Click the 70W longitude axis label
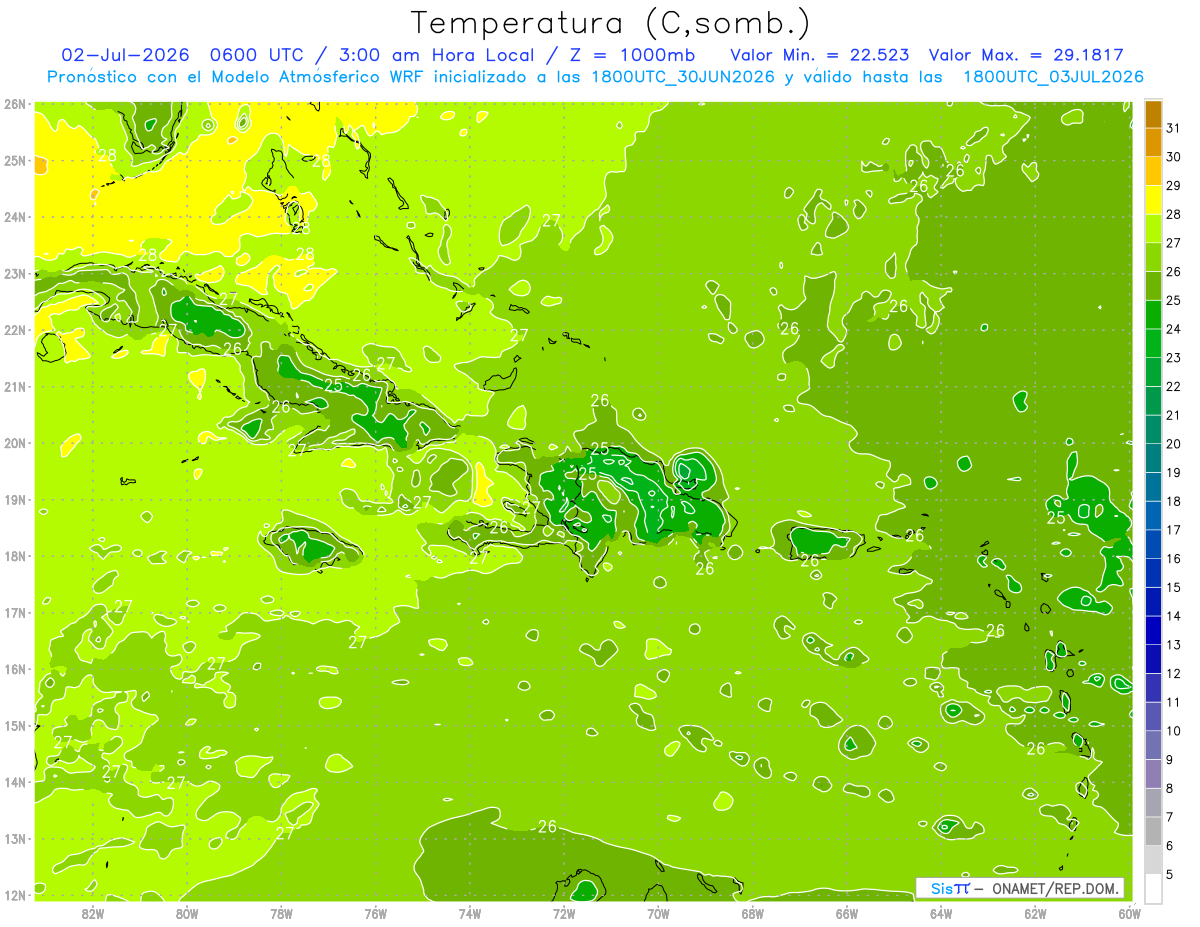1200x927 pixels. click(x=658, y=913)
